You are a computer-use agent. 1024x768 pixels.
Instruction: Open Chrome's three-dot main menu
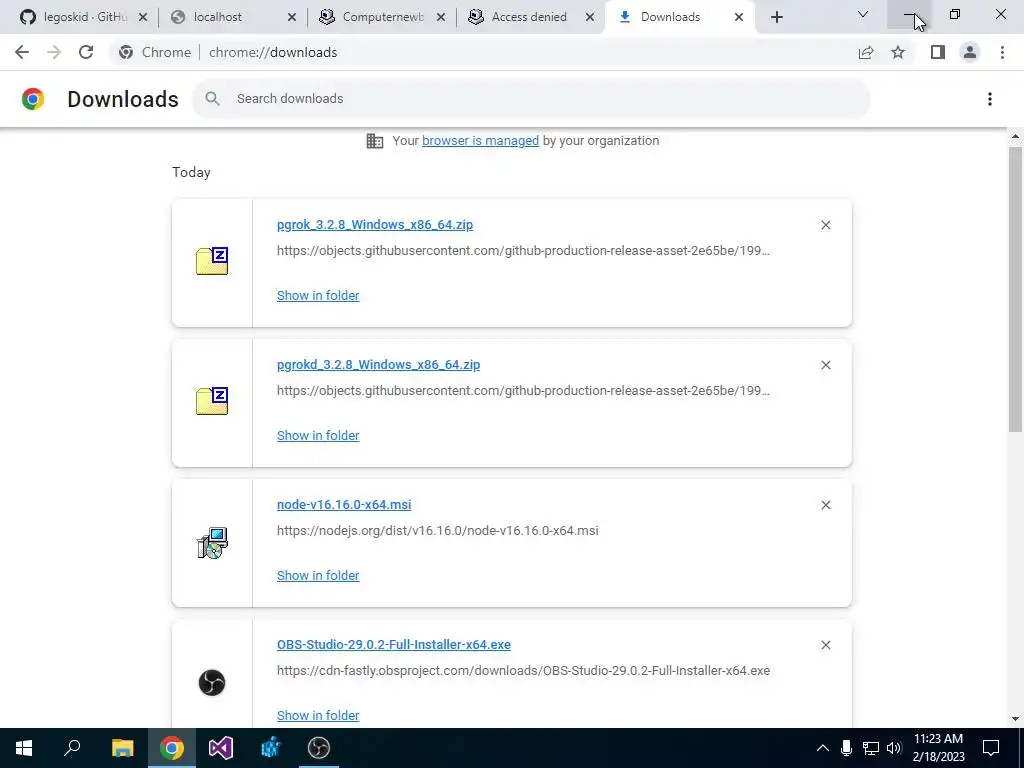click(1002, 52)
